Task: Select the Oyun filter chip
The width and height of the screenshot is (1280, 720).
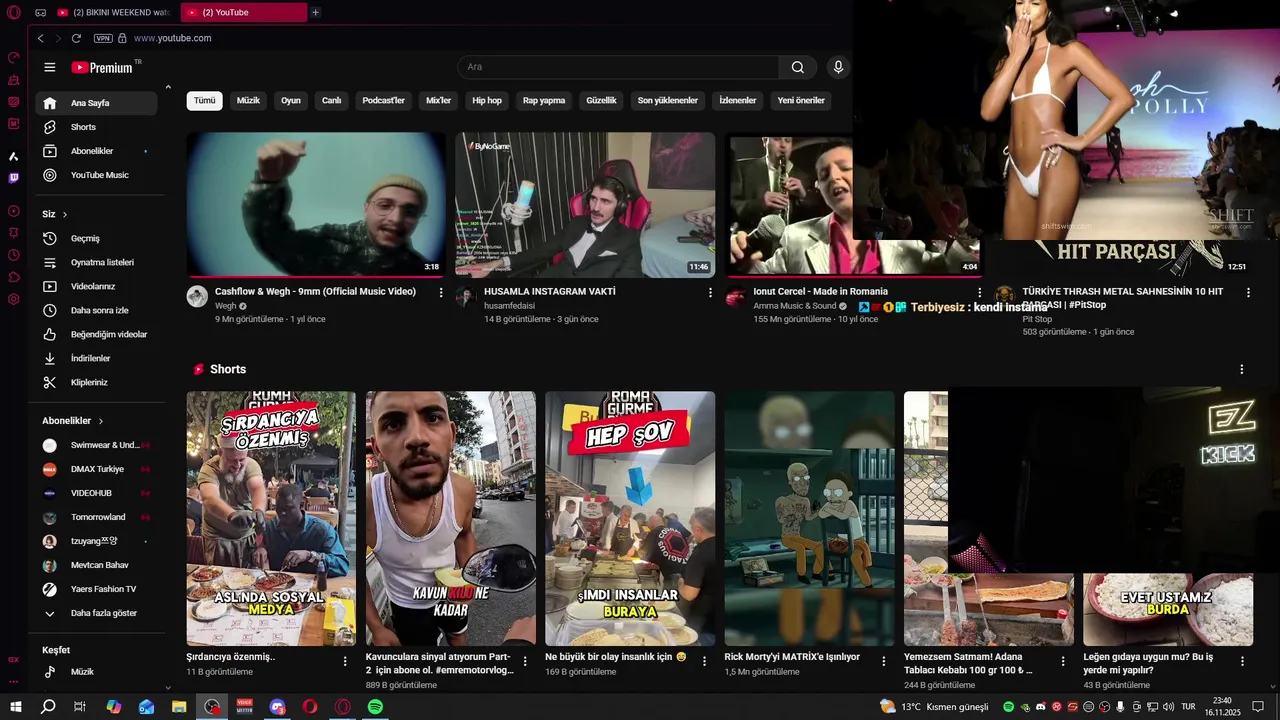Action: pyautogui.click(x=291, y=101)
